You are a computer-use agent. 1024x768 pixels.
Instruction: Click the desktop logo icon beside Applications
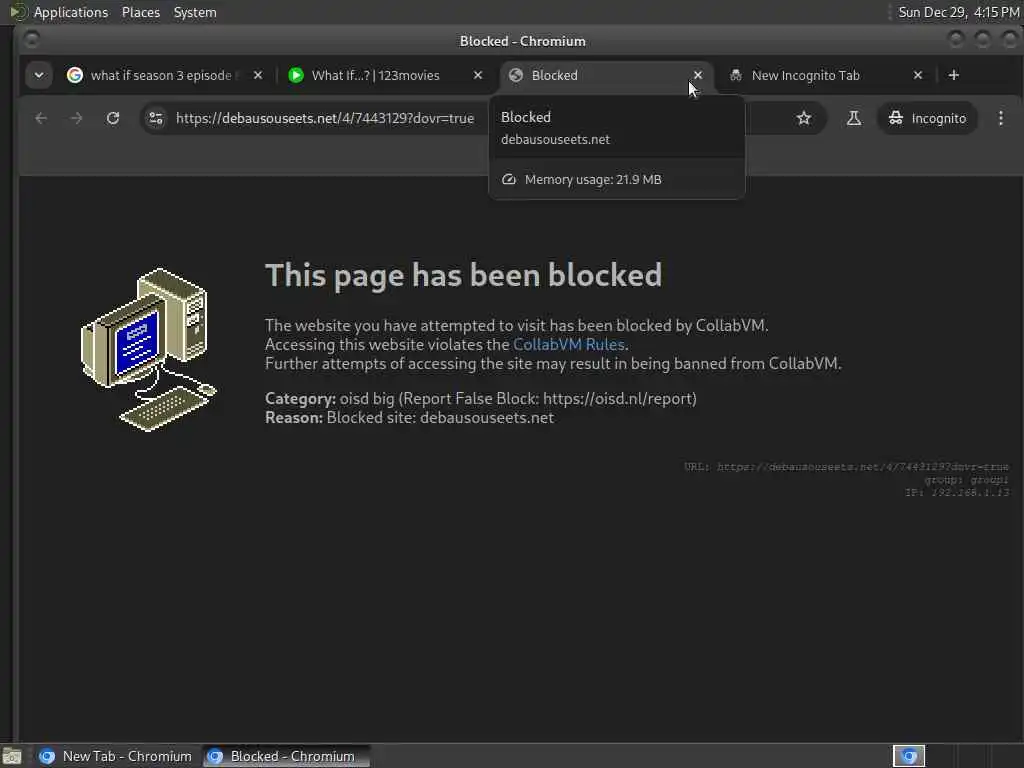tap(18, 12)
